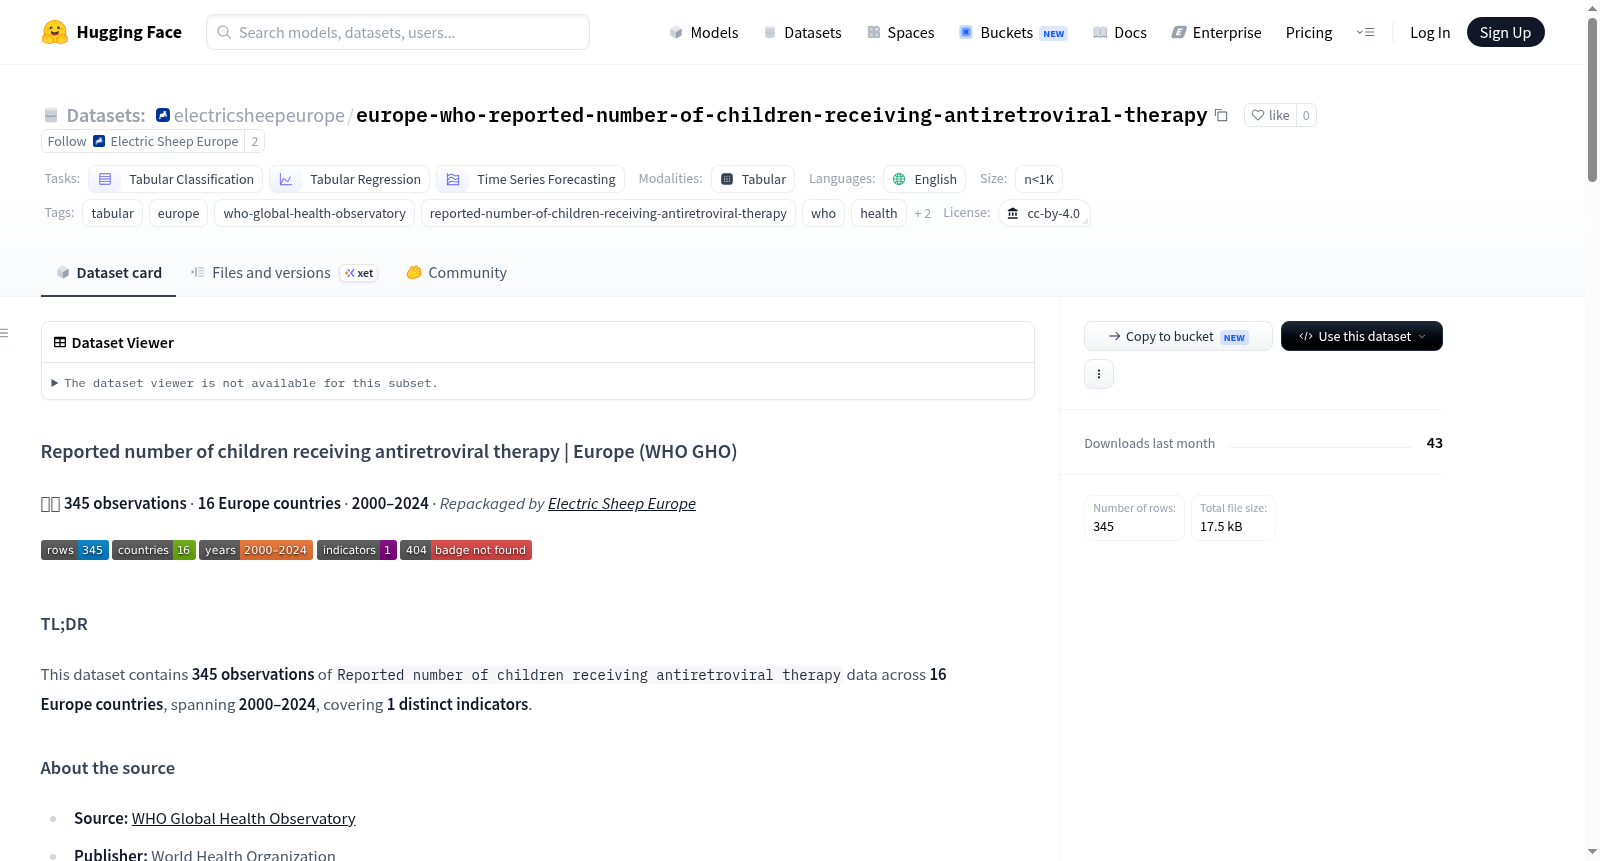Click the English language globe tag

click(925, 179)
